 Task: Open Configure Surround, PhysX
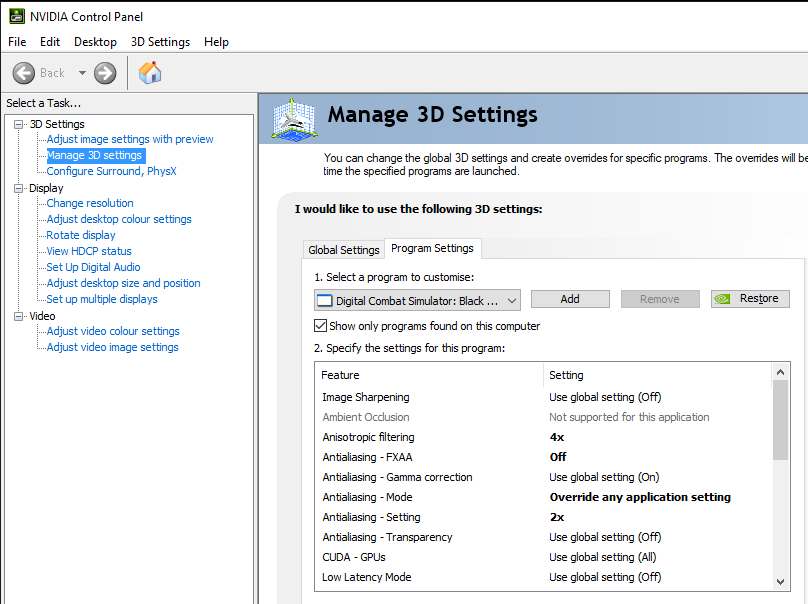pos(111,171)
